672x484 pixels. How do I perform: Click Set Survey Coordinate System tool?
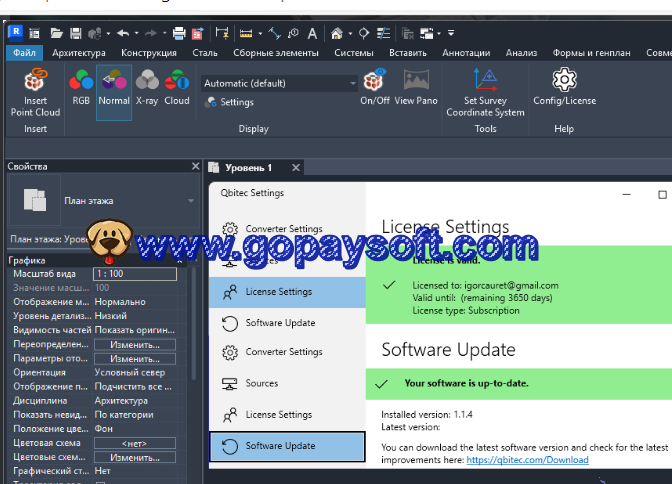[485, 93]
